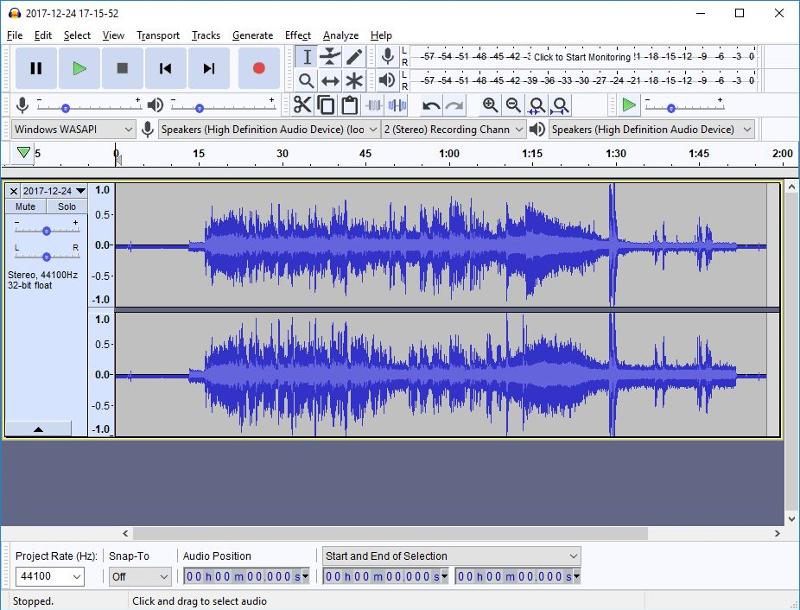
Task: Select the Multi-Tool asterisk icon
Action: [x=354, y=81]
